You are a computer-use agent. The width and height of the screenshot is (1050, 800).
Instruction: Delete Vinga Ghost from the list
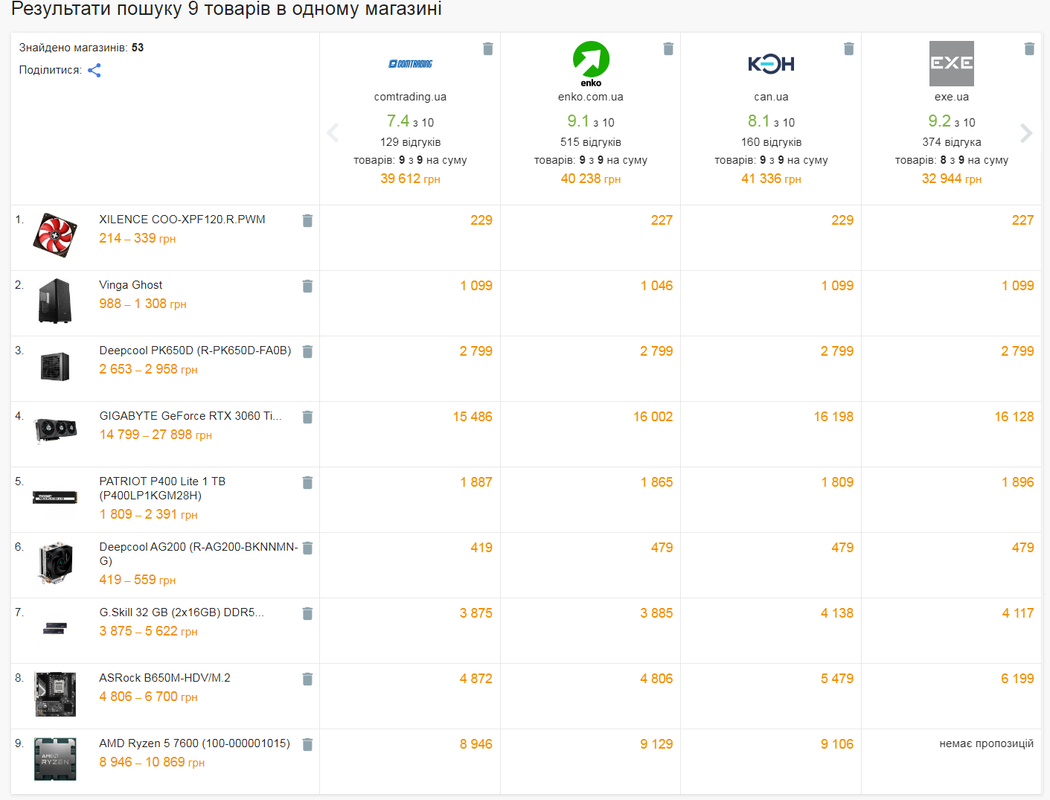point(307,287)
